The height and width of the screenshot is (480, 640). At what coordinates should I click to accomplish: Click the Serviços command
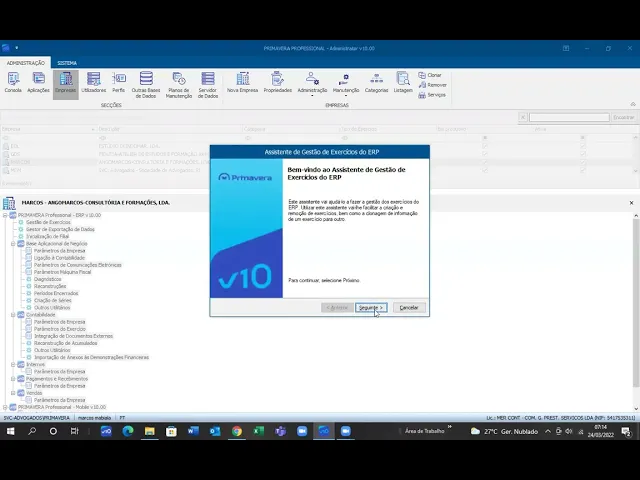tap(432, 95)
